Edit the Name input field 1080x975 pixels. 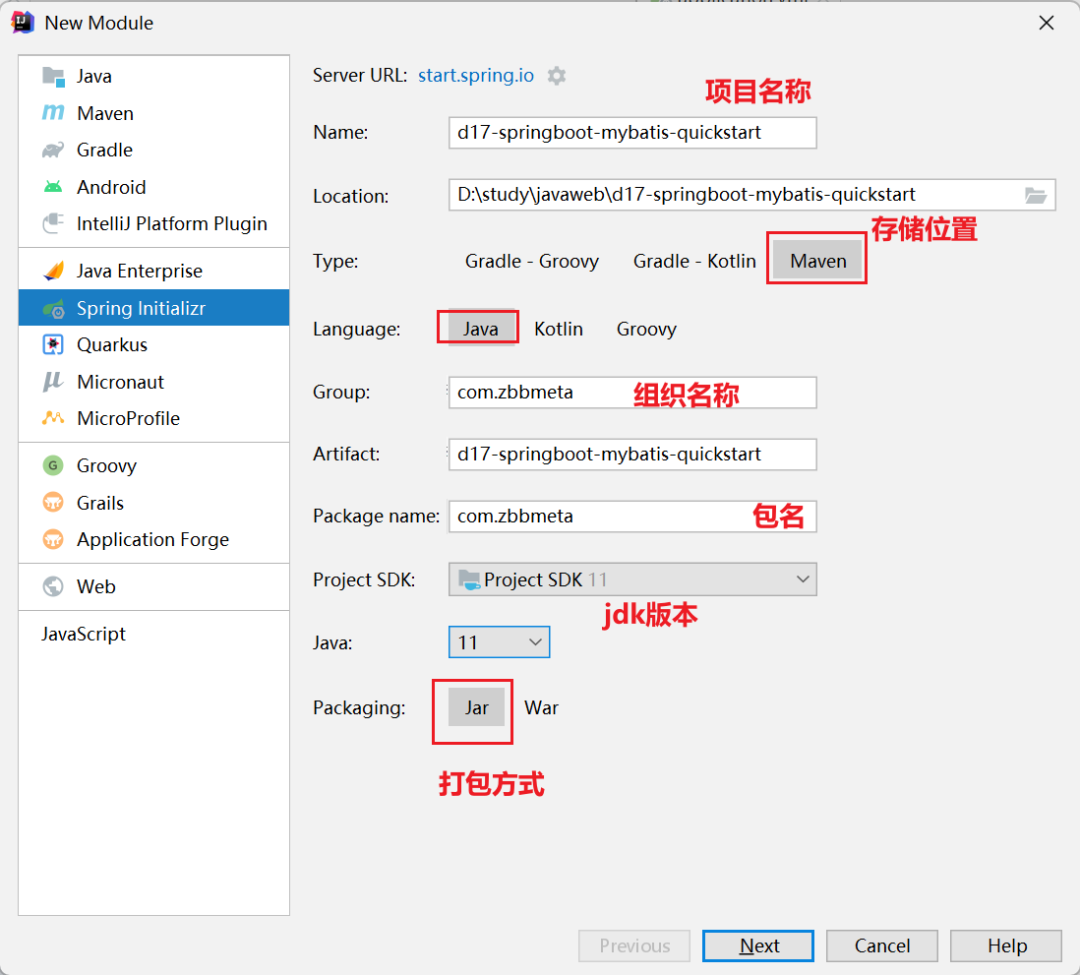pos(632,132)
